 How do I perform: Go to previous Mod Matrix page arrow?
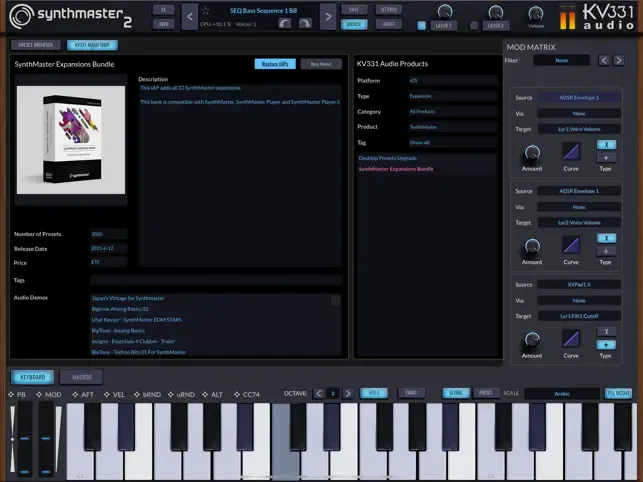[604, 61]
